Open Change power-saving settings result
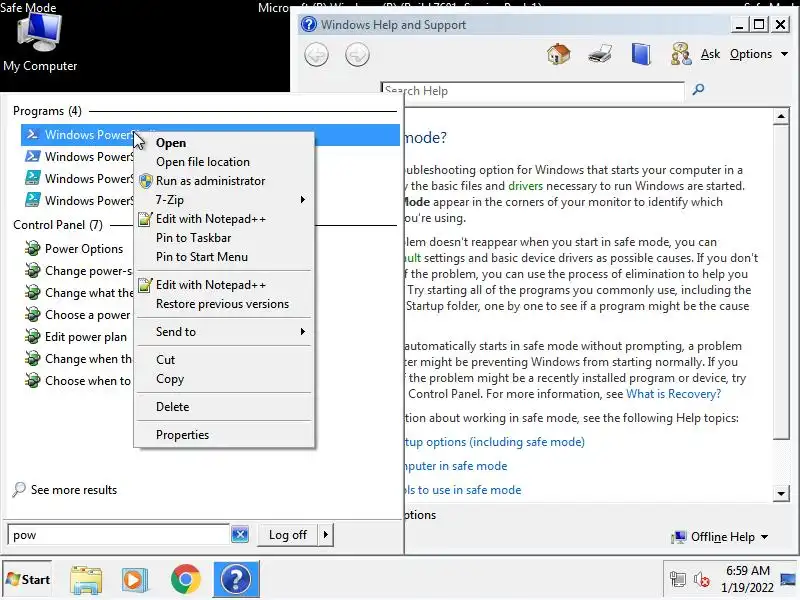The height and width of the screenshot is (600, 800). pos(79,271)
